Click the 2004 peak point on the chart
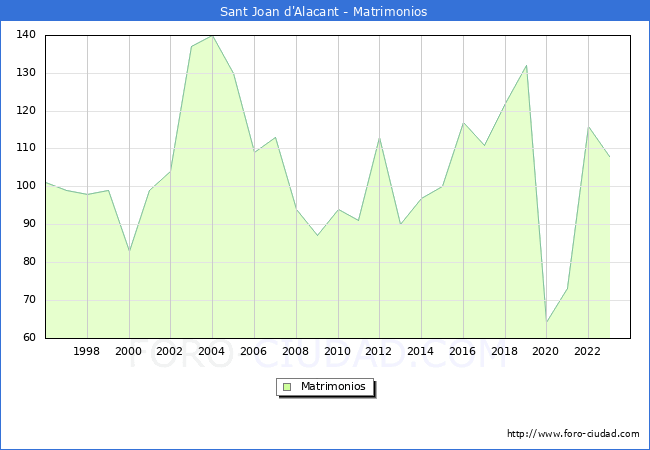This screenshot has height=450, width=650. pyautogui.click(x=213, y=36)
